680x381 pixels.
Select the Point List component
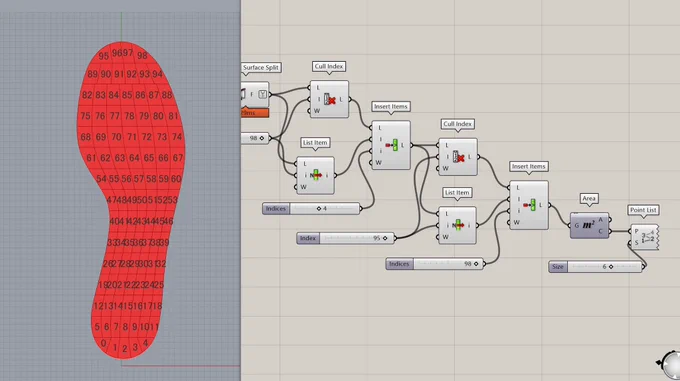click(645, 237)
